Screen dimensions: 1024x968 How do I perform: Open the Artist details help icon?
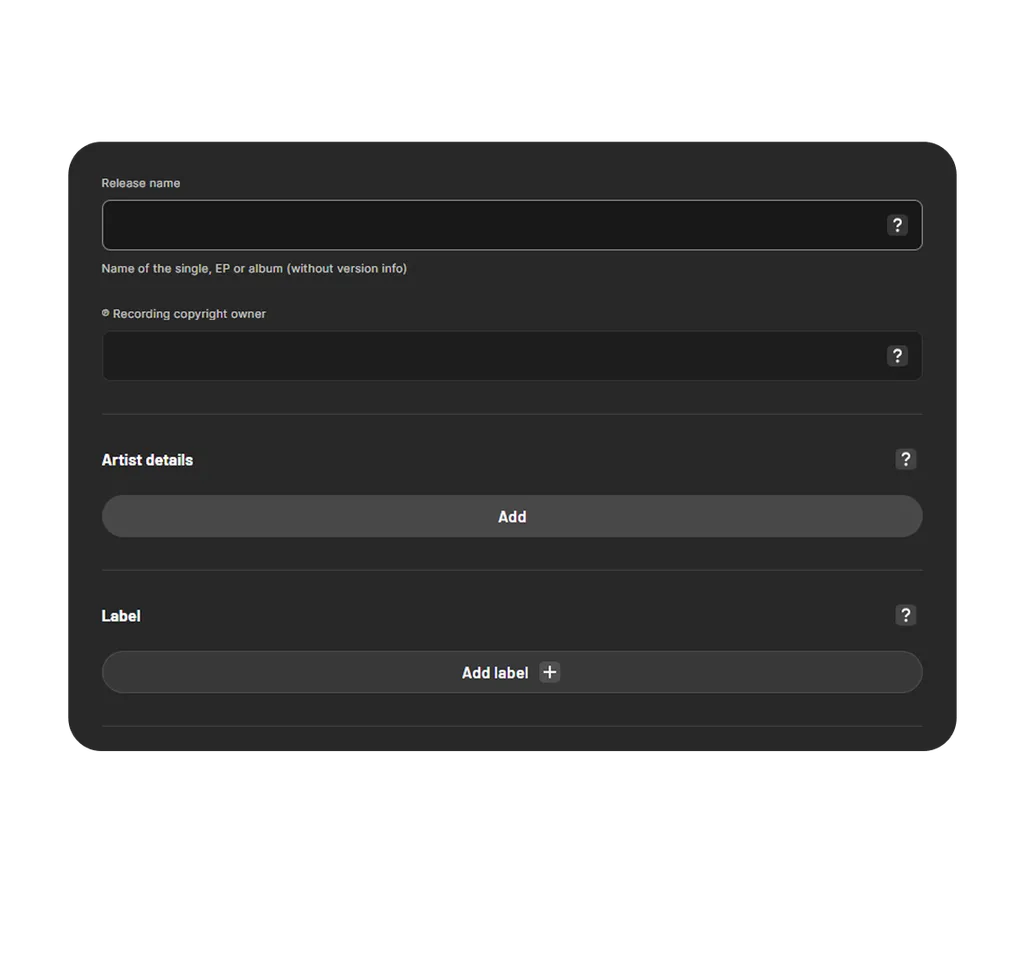(x=906, y=459)
